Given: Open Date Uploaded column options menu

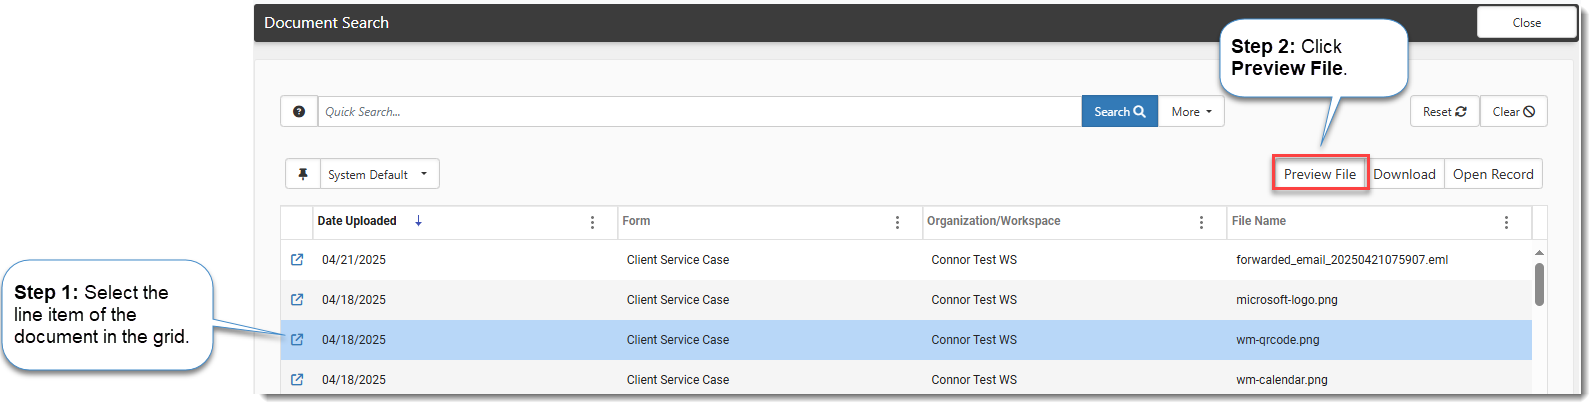Looking at the screenshot, I should pyautogui.click(x=592, y=222).
